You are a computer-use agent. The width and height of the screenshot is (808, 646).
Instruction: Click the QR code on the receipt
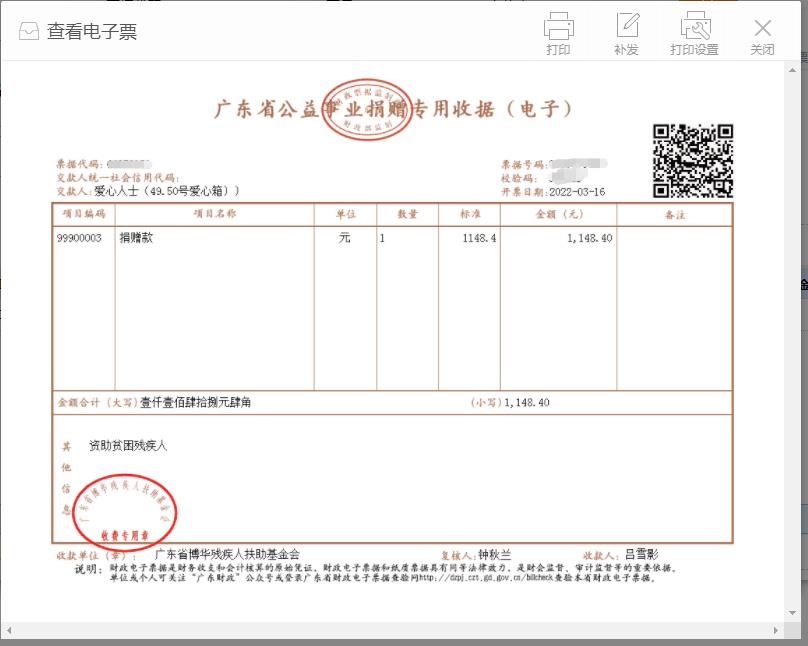click(692, 161)
